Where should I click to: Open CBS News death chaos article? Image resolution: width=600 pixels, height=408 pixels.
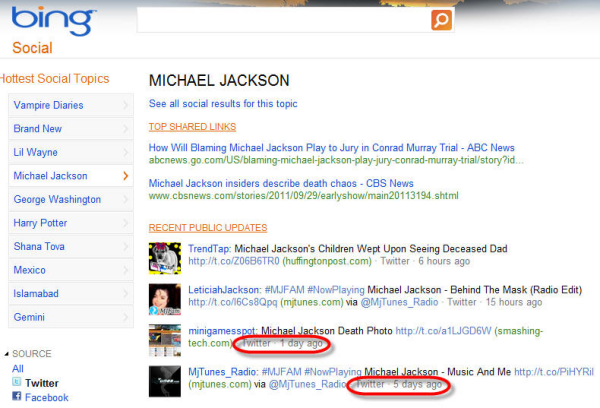point(281,183)
